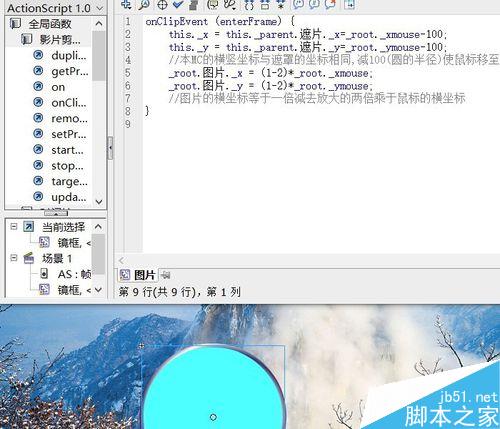
Task: Pin the current script with pushpin icon
Action: (x=165, y=275)
